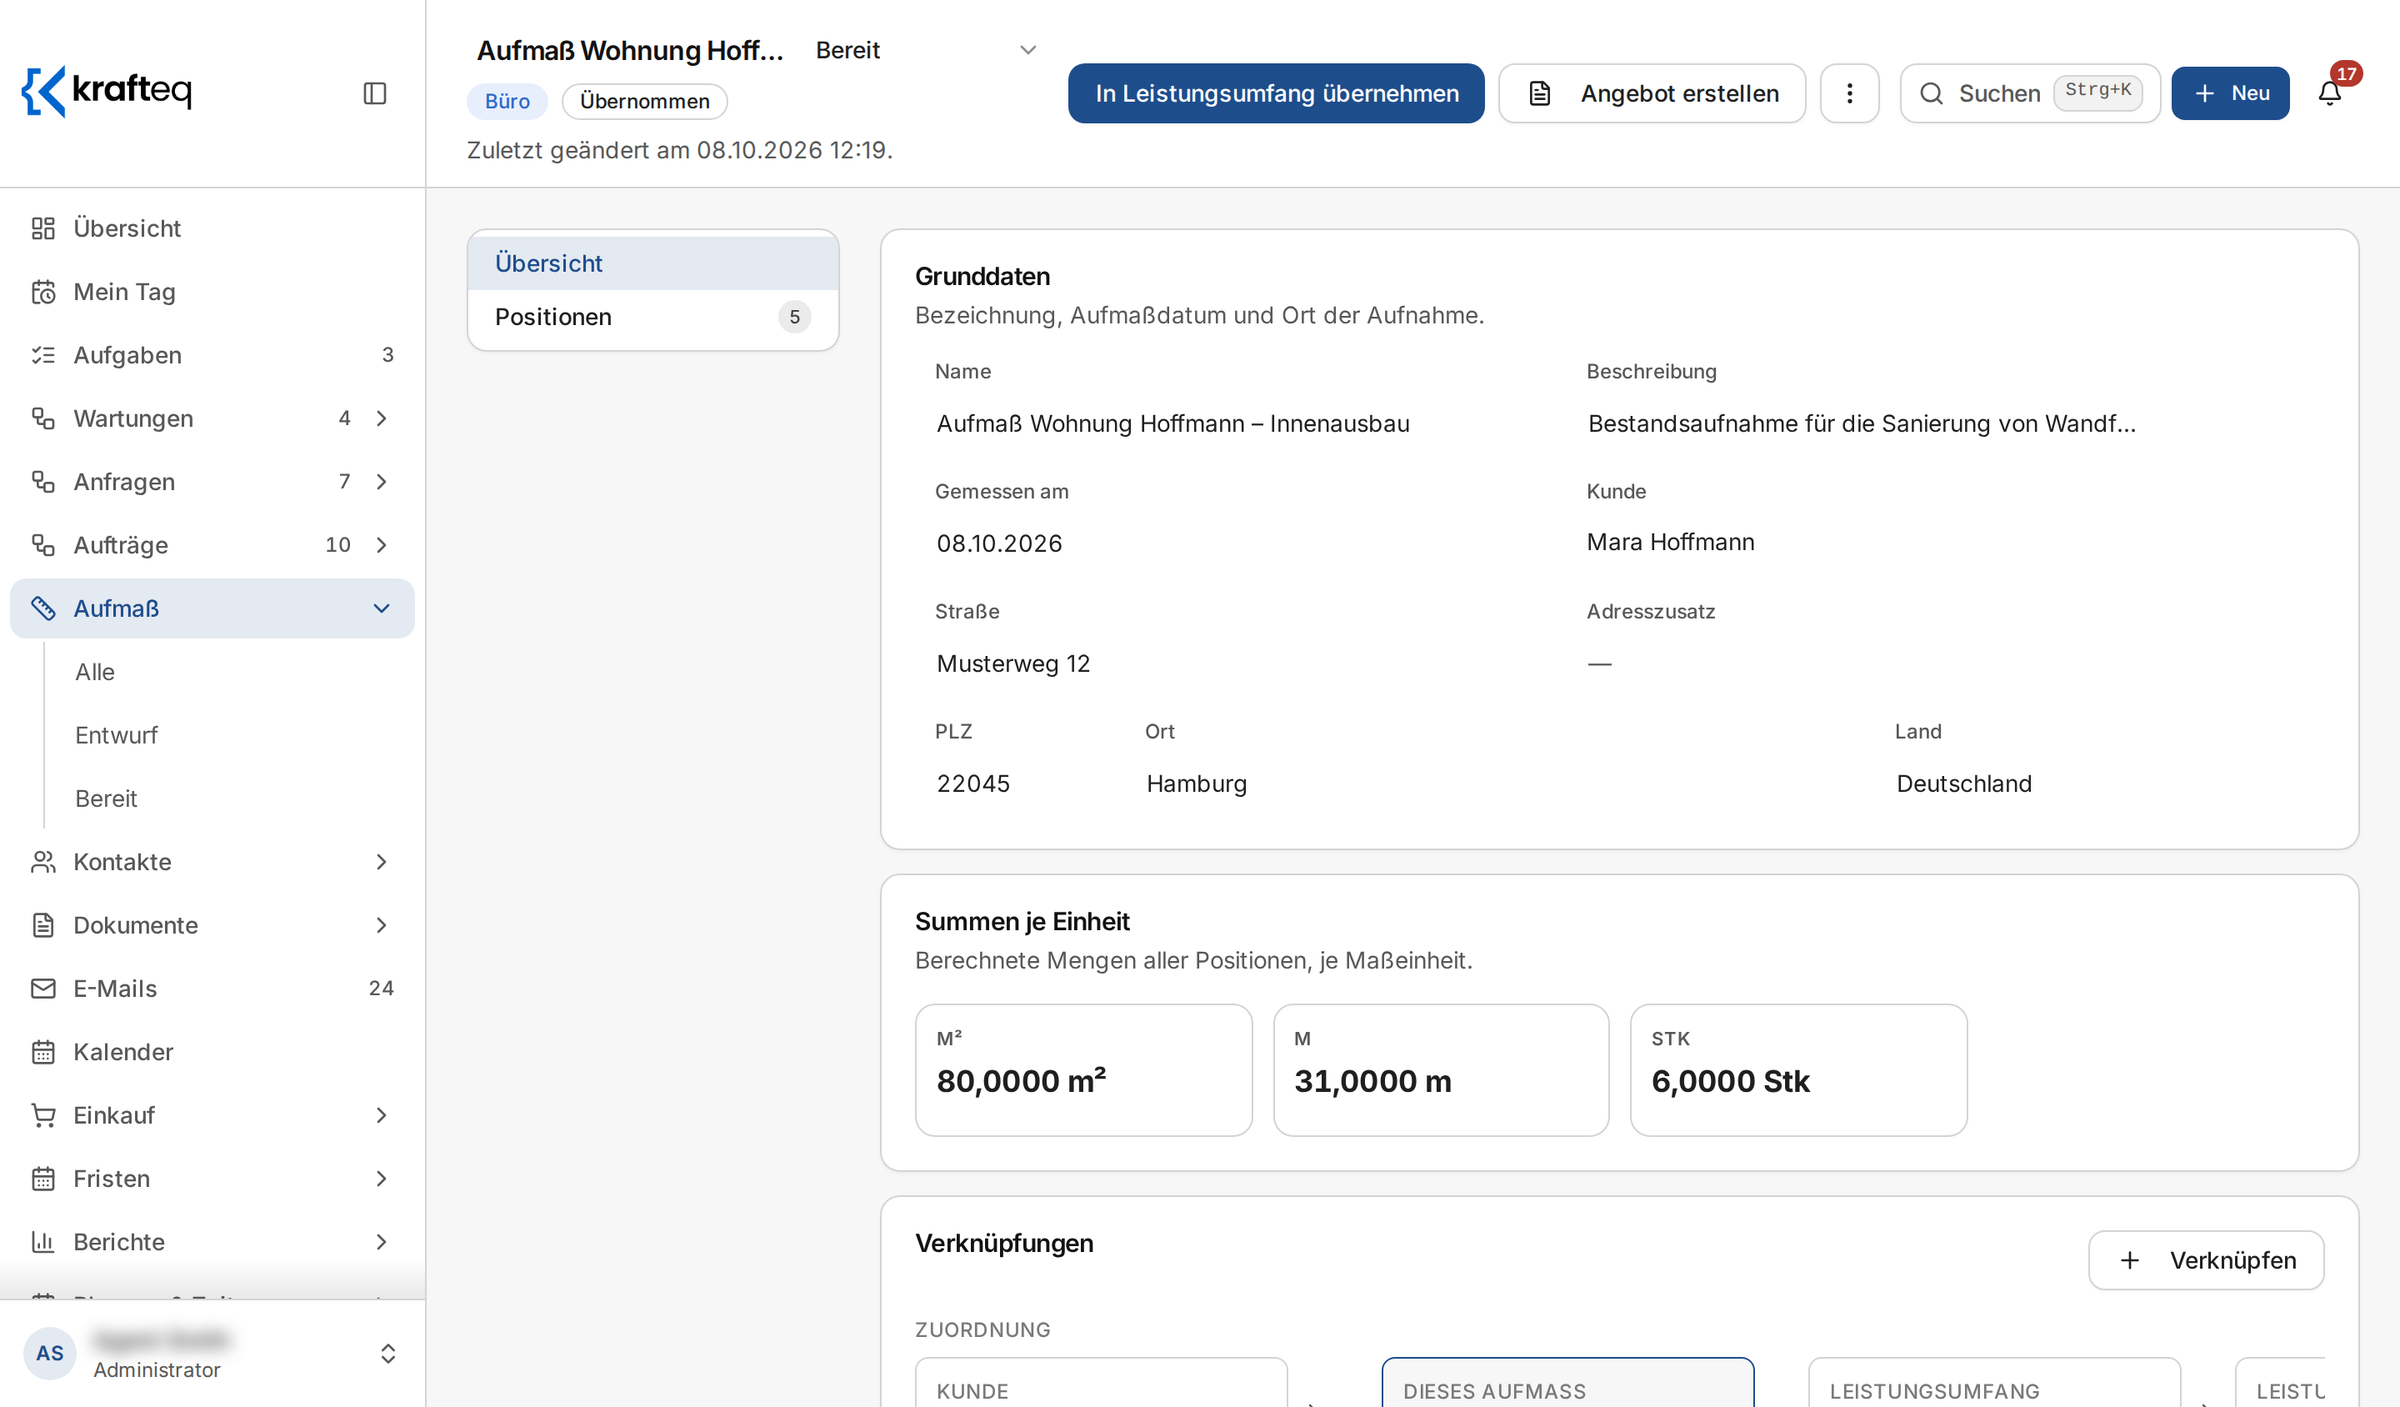Click the 80,0000 m² summary card
The width and height of the screenshot is (2400, 1407).
pyautogui.click(x=1083, y=1070)
